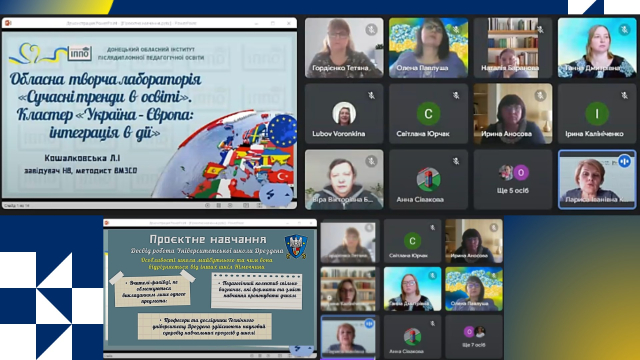Toggle the mic icon on Наталія Баранова's tile
The width and height of the screenshot is (640, 360).
pos(540,29)
